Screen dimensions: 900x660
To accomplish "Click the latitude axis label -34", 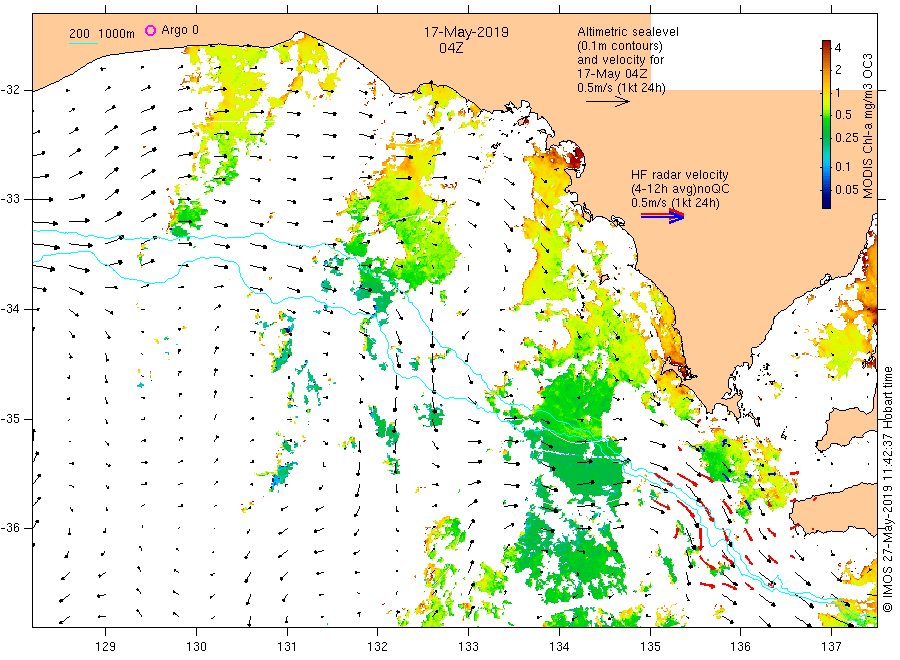I will click(x=11, y=309).
